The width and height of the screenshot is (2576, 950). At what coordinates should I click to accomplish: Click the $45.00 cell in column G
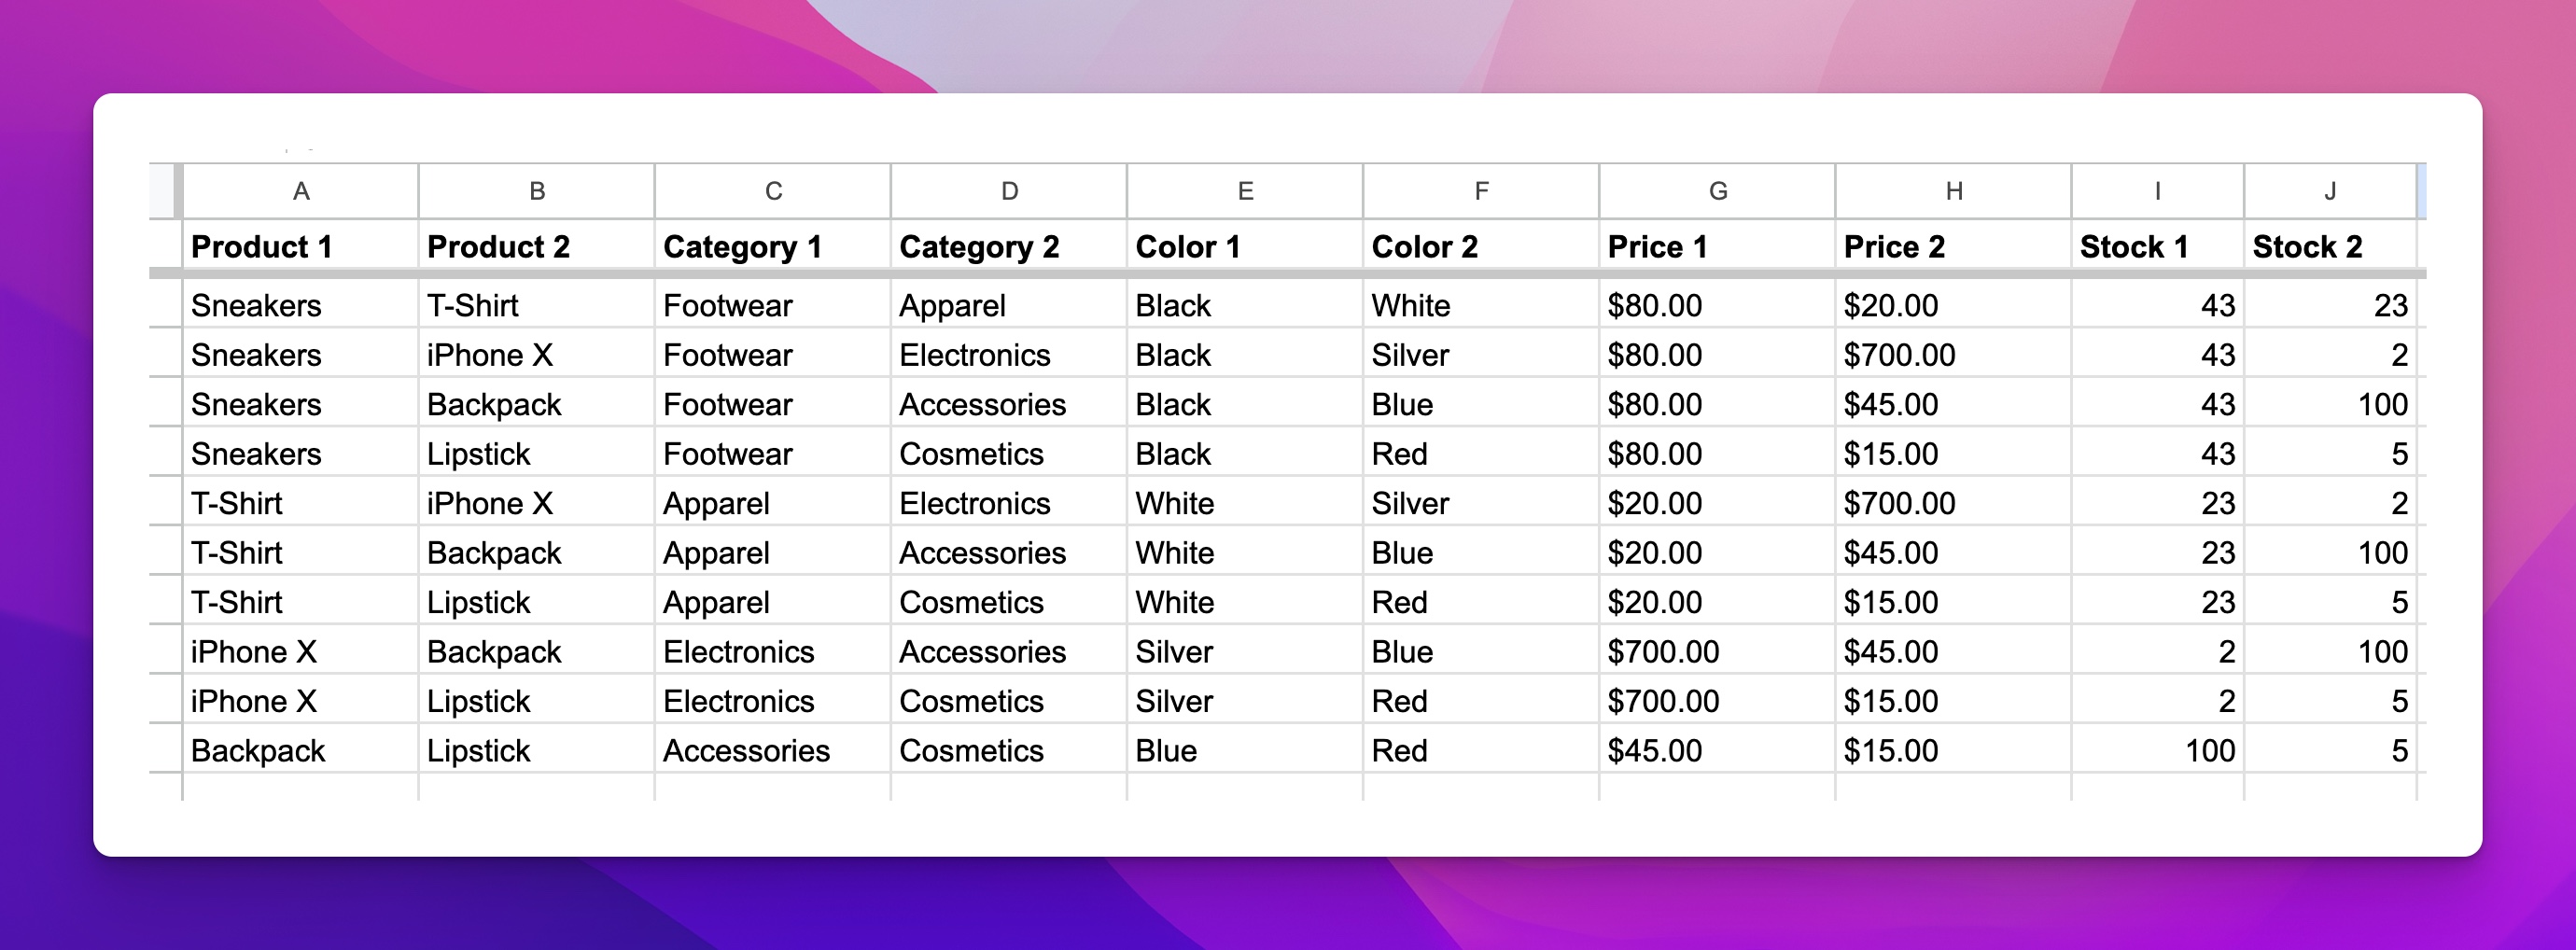point(1717,750)
